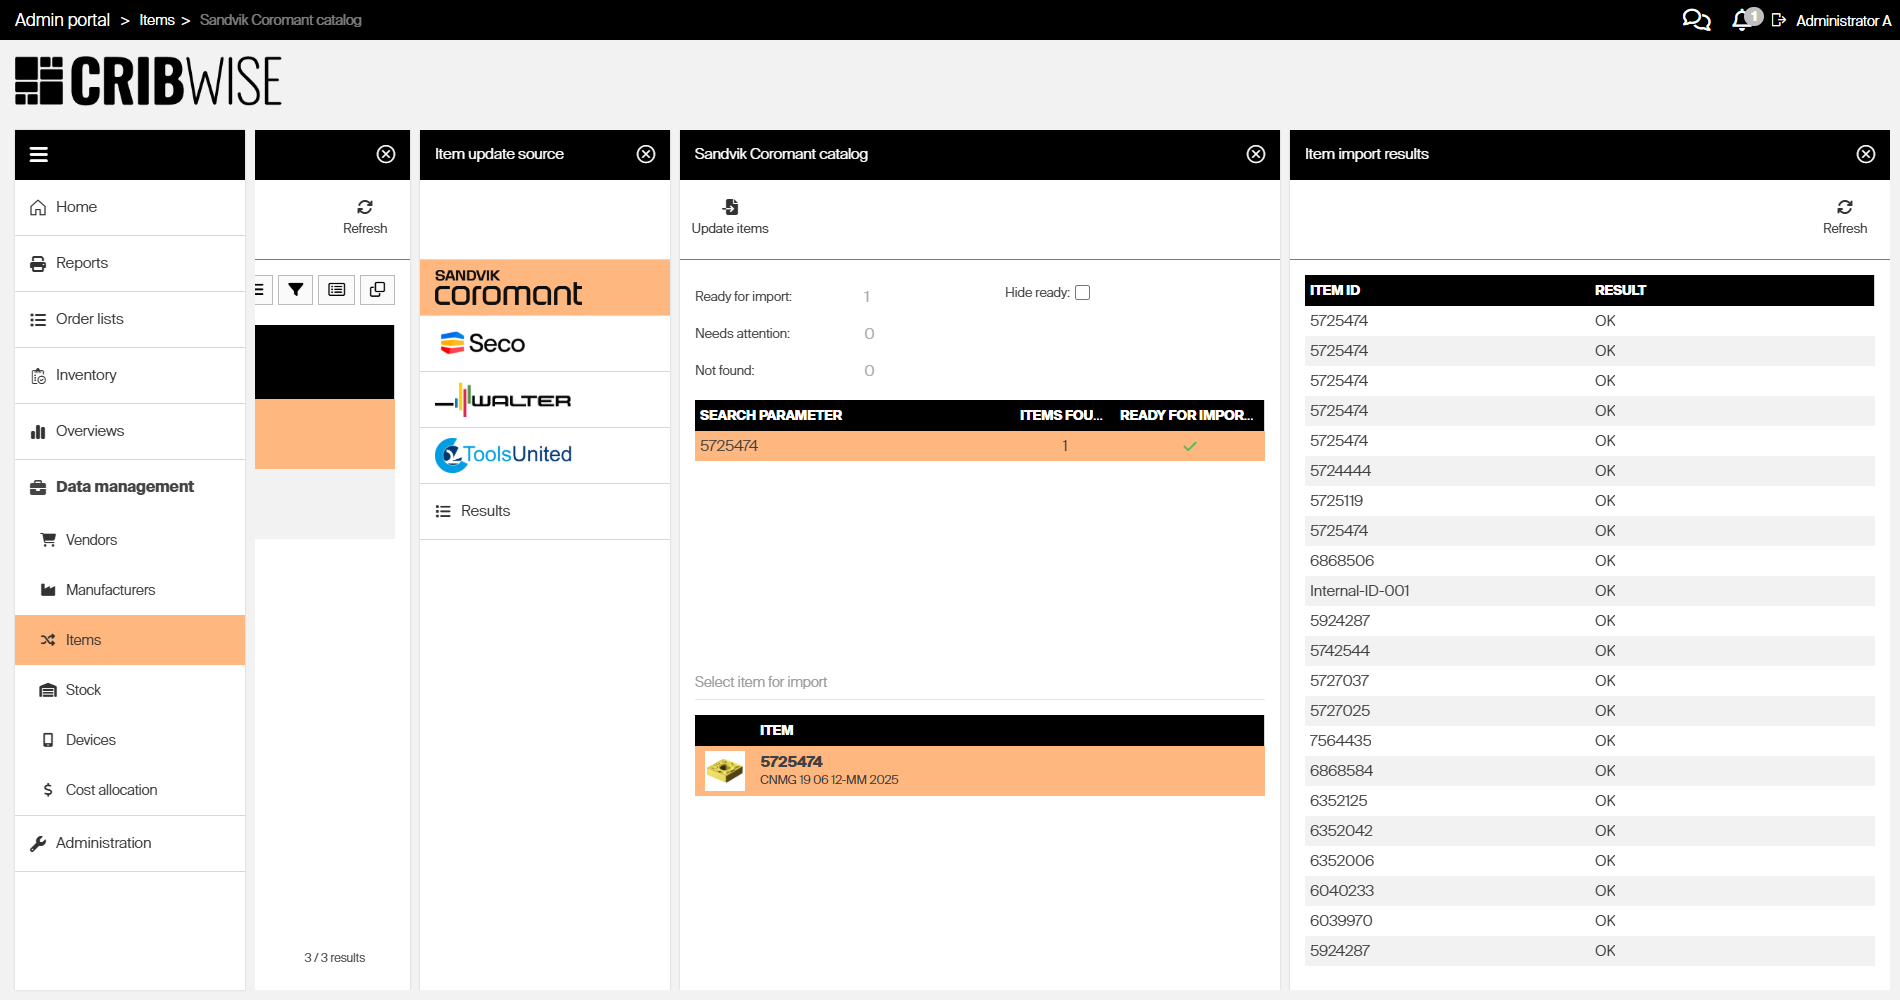Toggle the hamburger sidebar menu

39,154
